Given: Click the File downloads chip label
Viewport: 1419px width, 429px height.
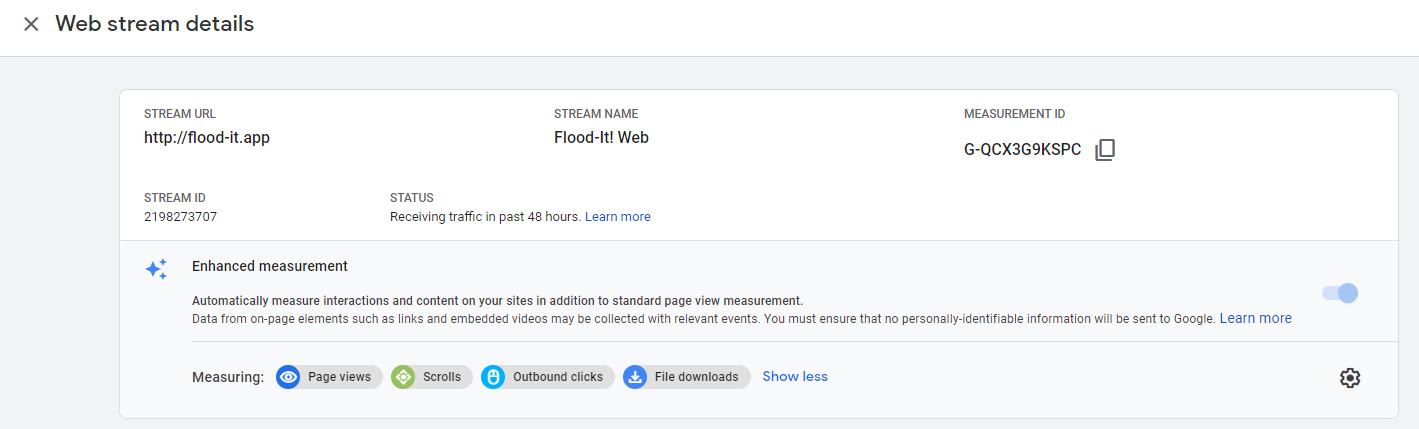Looking at the screenshot, I should point(696,377).
